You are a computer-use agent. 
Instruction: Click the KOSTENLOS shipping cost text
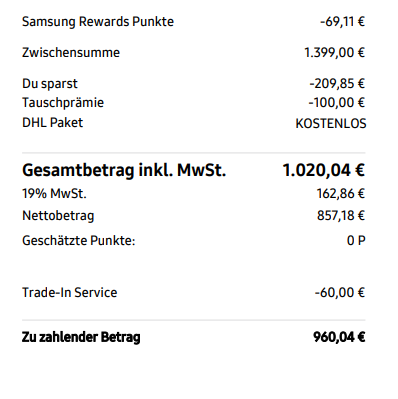(x=331, y=124)
